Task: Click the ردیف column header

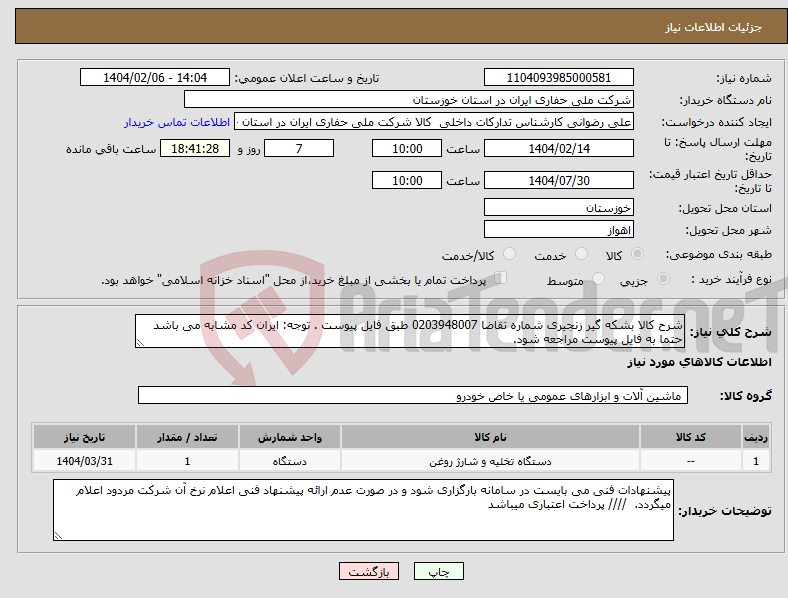Action: pyautogui.click(x=756, y=437)
